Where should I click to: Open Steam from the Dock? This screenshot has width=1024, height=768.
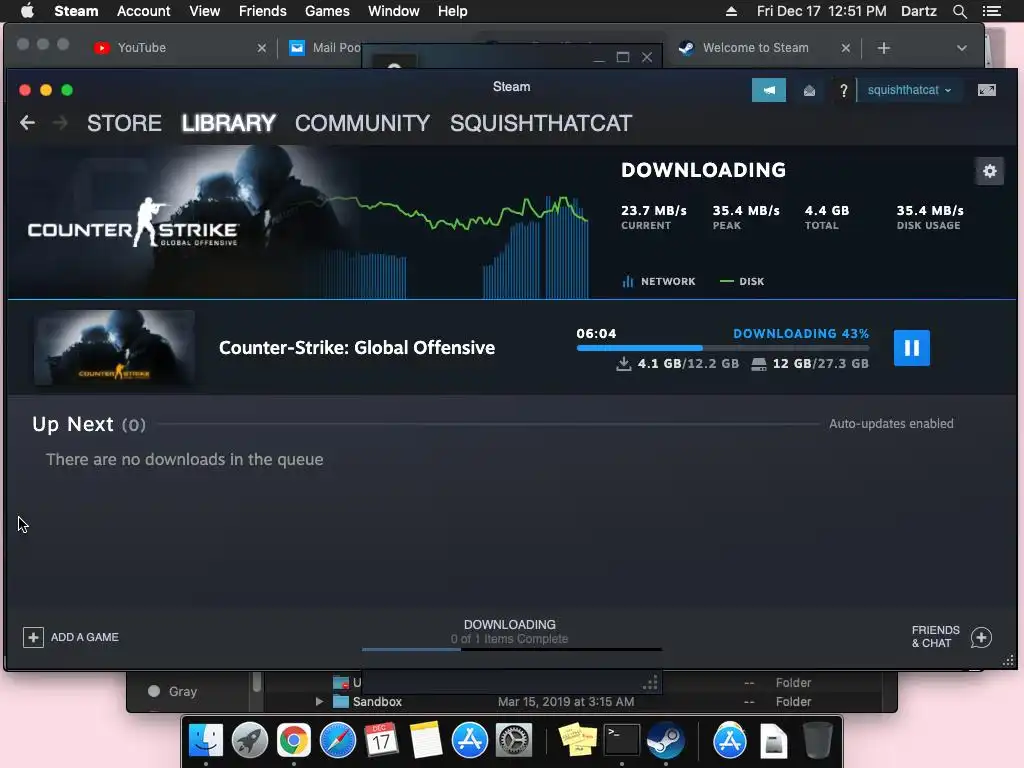pyautogui.click(x=665, y=741)
